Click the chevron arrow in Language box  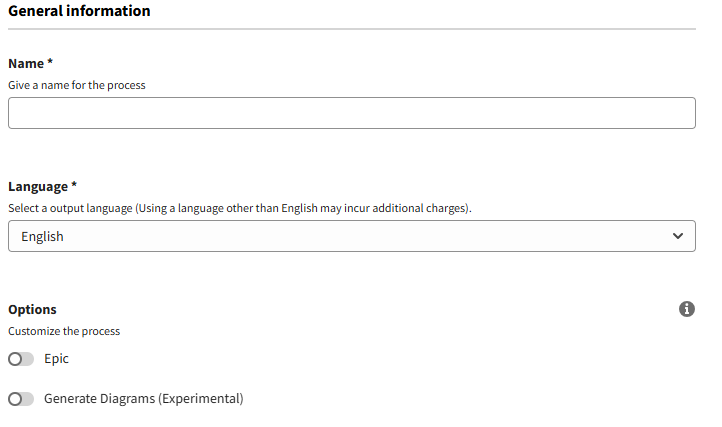pos(678,236)
